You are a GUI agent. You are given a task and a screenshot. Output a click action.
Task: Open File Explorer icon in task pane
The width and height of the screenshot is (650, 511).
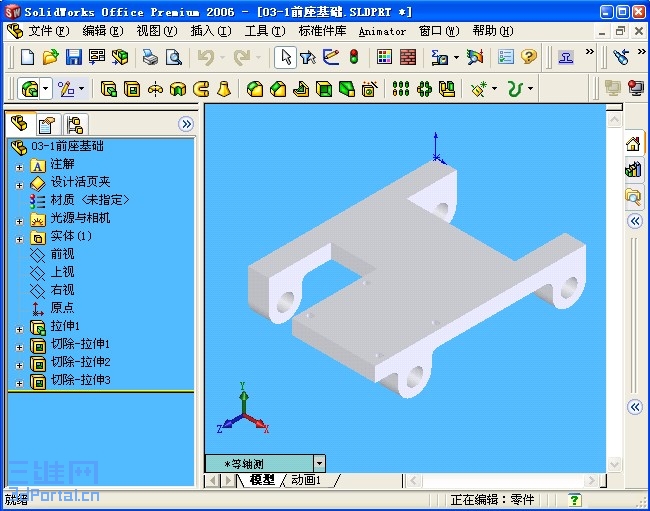coord(633,196)
